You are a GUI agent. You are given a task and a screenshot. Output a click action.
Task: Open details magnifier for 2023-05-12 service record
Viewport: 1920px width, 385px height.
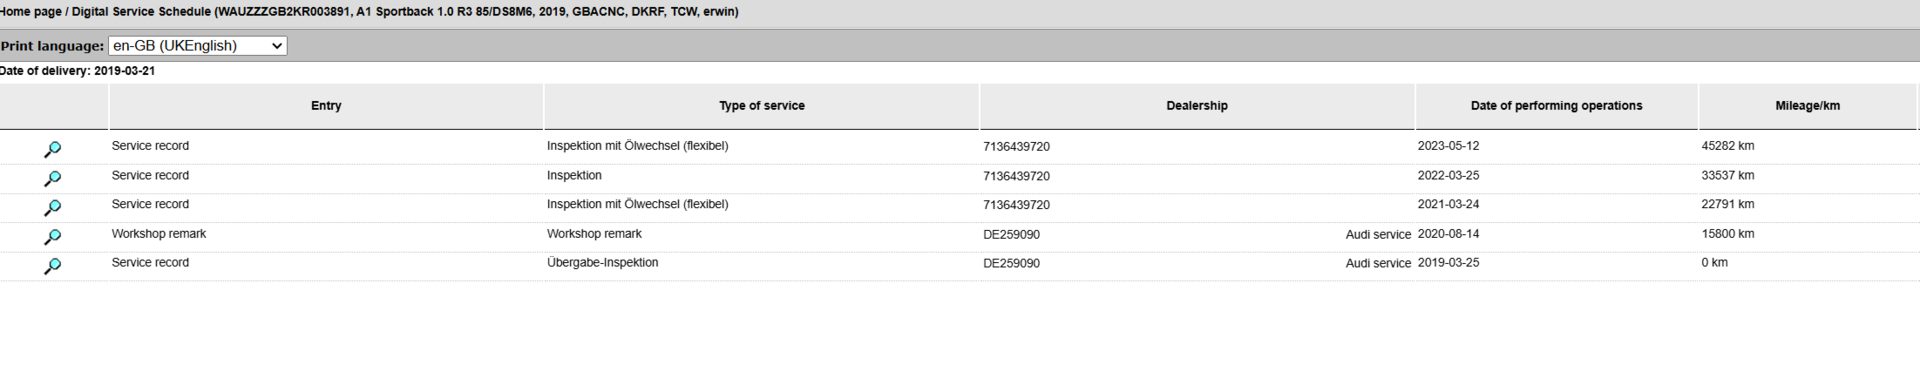[x=53, y=149]
